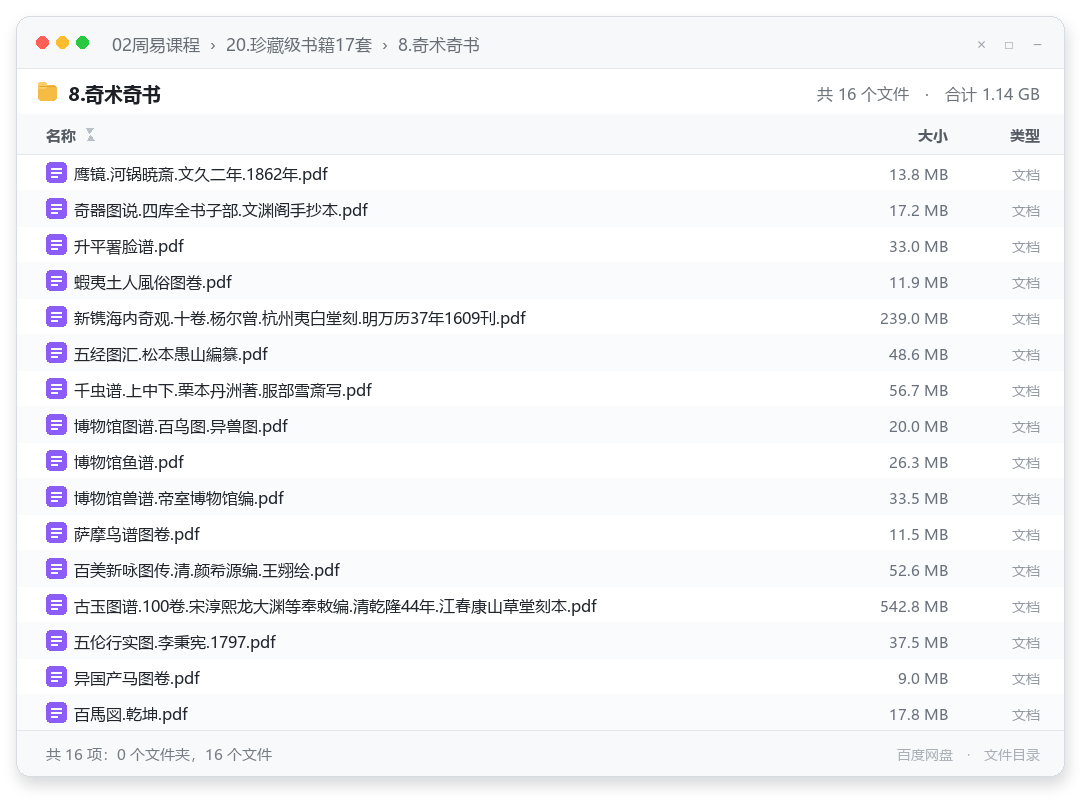
Task: Click the document icon of 博物馆鱼谱.pdf
Action: 56,461
